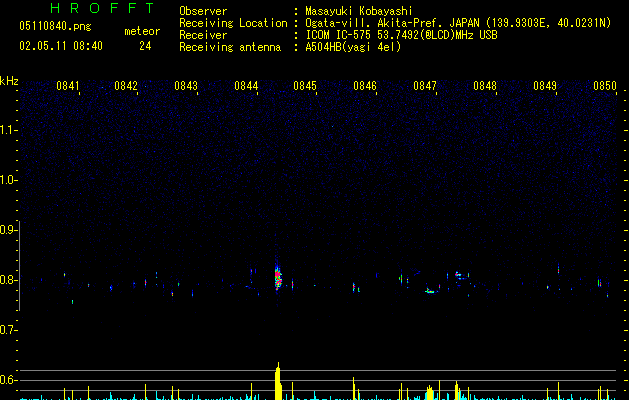Click the 1.0 kHz axis label

coord(8,181)
